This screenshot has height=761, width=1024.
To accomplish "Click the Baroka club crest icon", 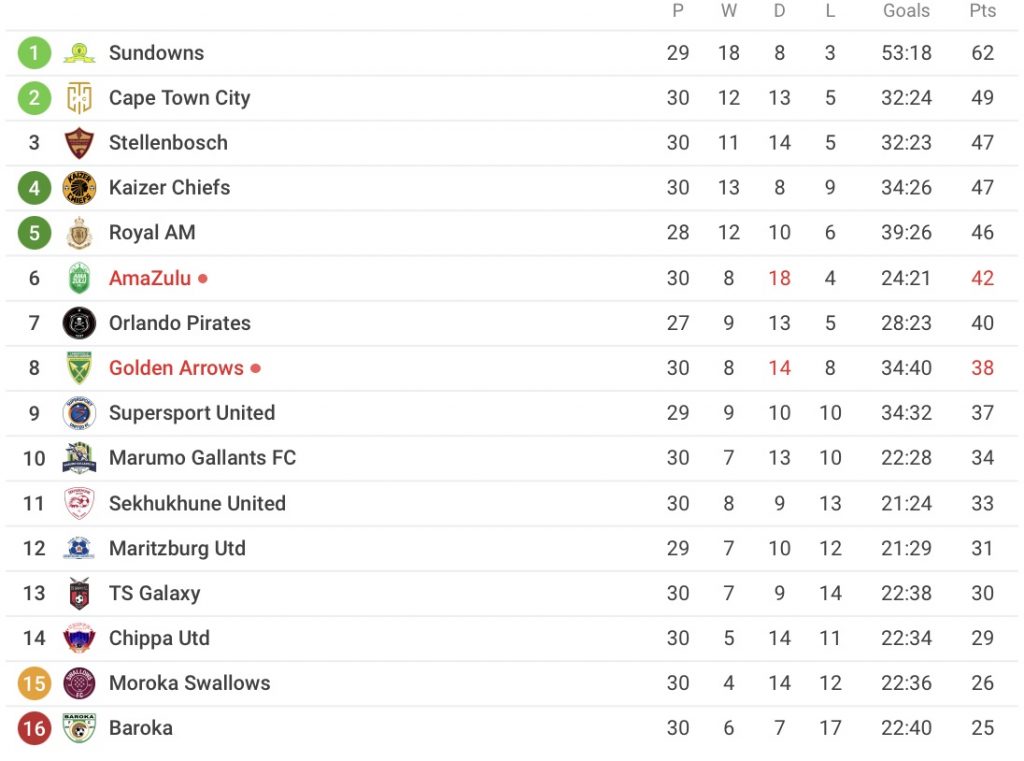I will [x=79, y=728].
